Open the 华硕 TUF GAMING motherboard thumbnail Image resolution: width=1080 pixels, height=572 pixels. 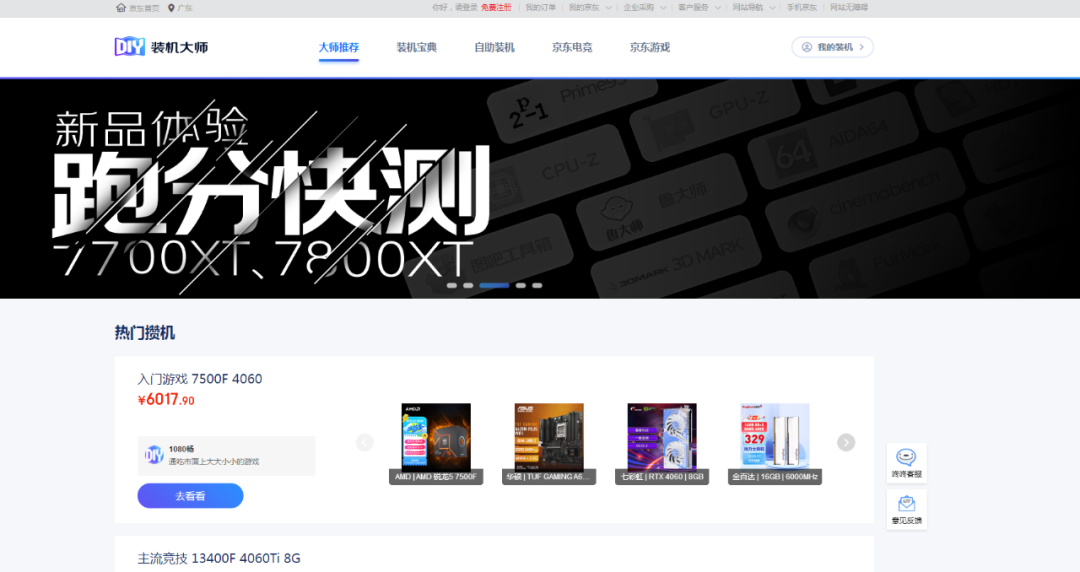(549, 436)
